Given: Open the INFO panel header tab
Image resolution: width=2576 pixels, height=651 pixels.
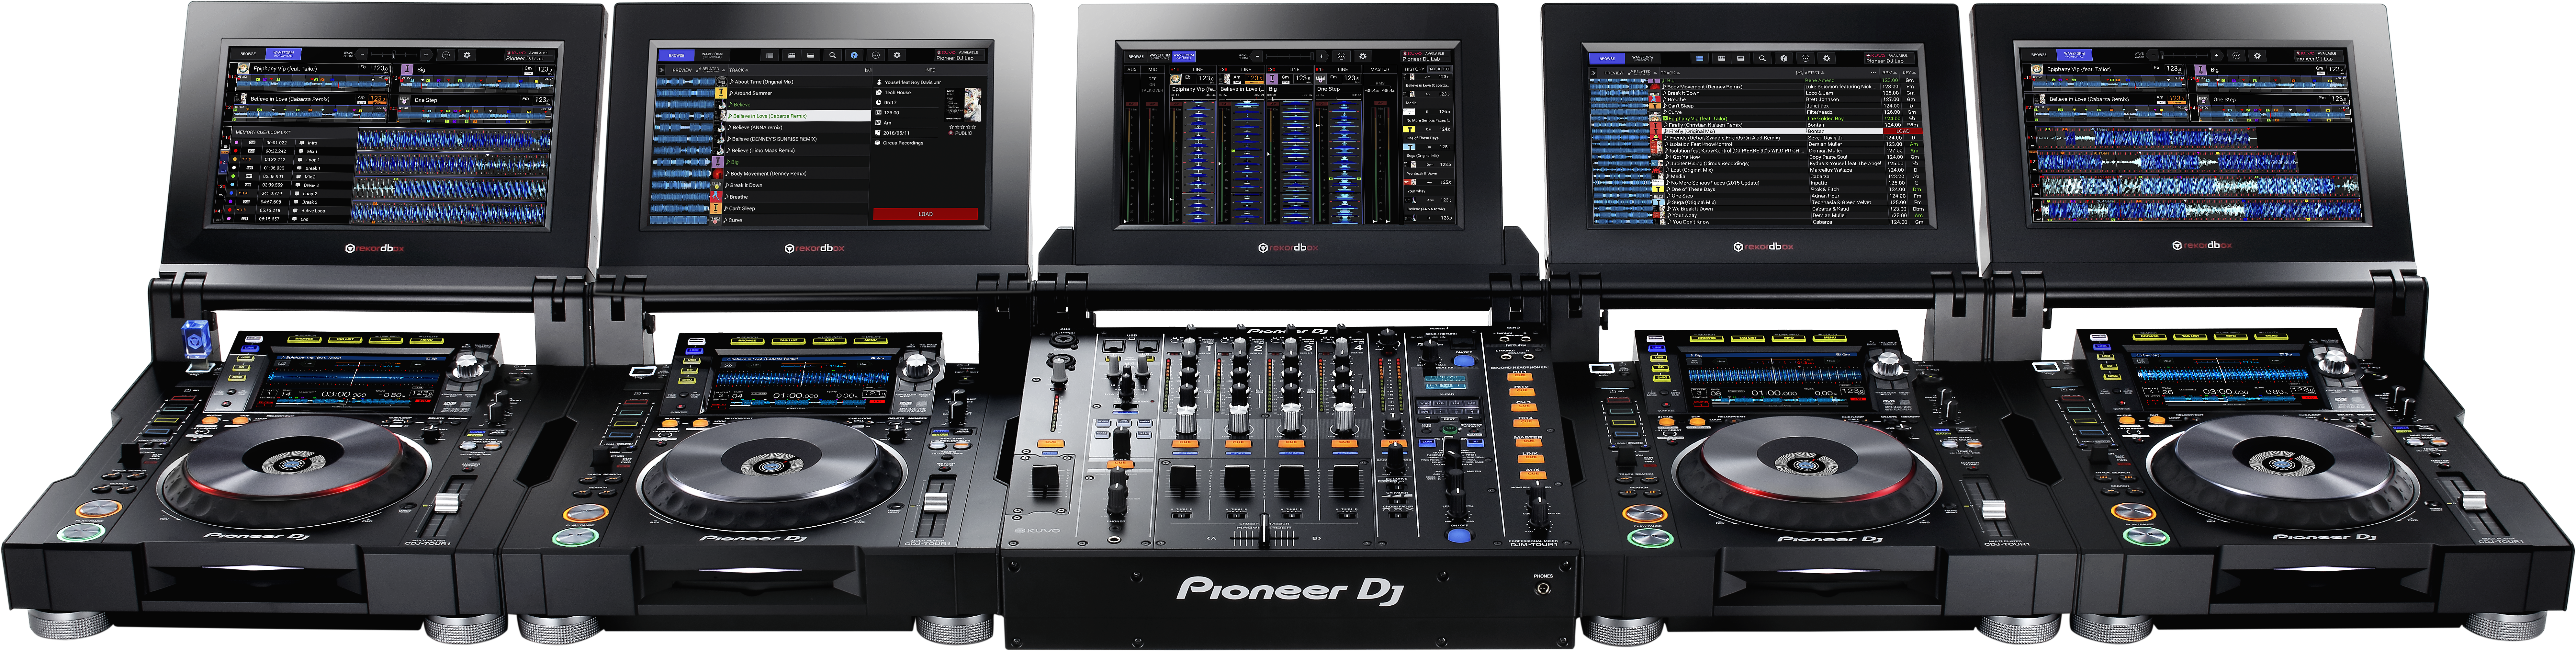Looking at the screenshot, I should [x=930, y=70].
